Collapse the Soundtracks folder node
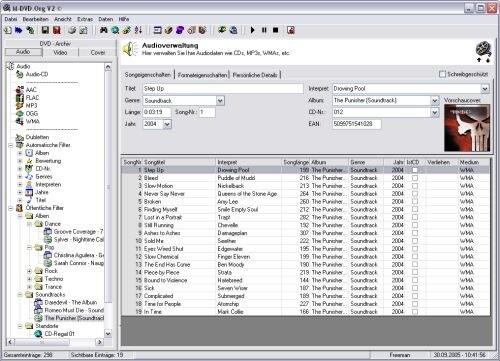500x361 pixels. click(20, 295)
